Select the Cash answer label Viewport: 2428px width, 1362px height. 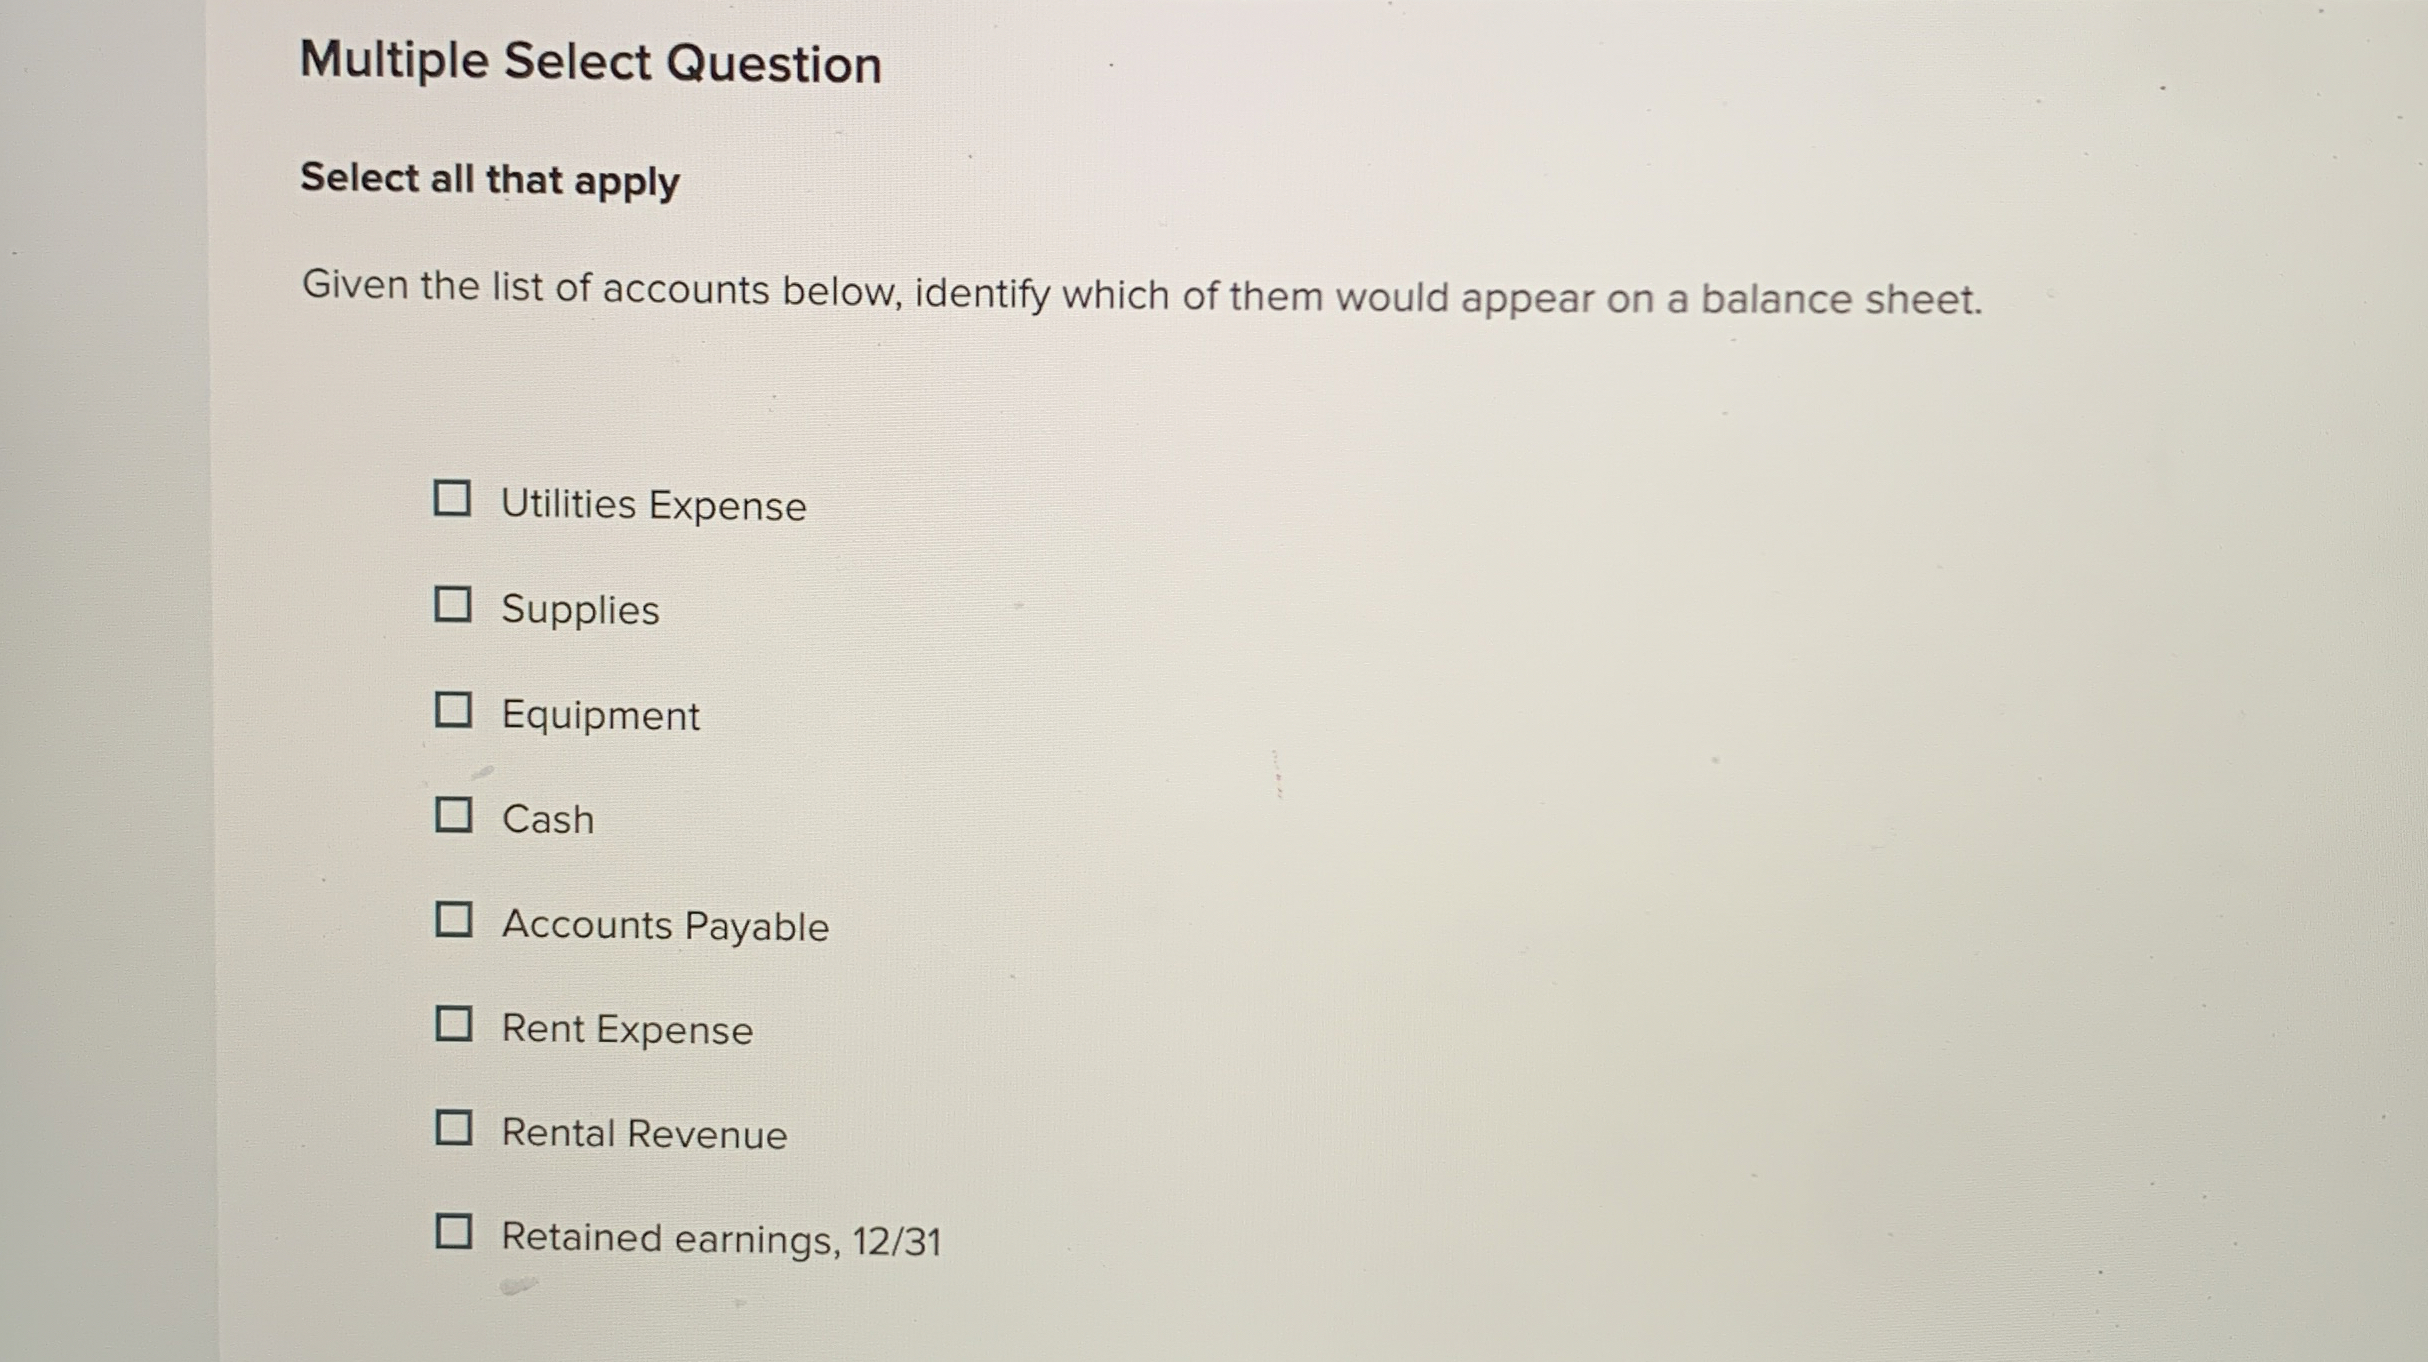(547, 819)
